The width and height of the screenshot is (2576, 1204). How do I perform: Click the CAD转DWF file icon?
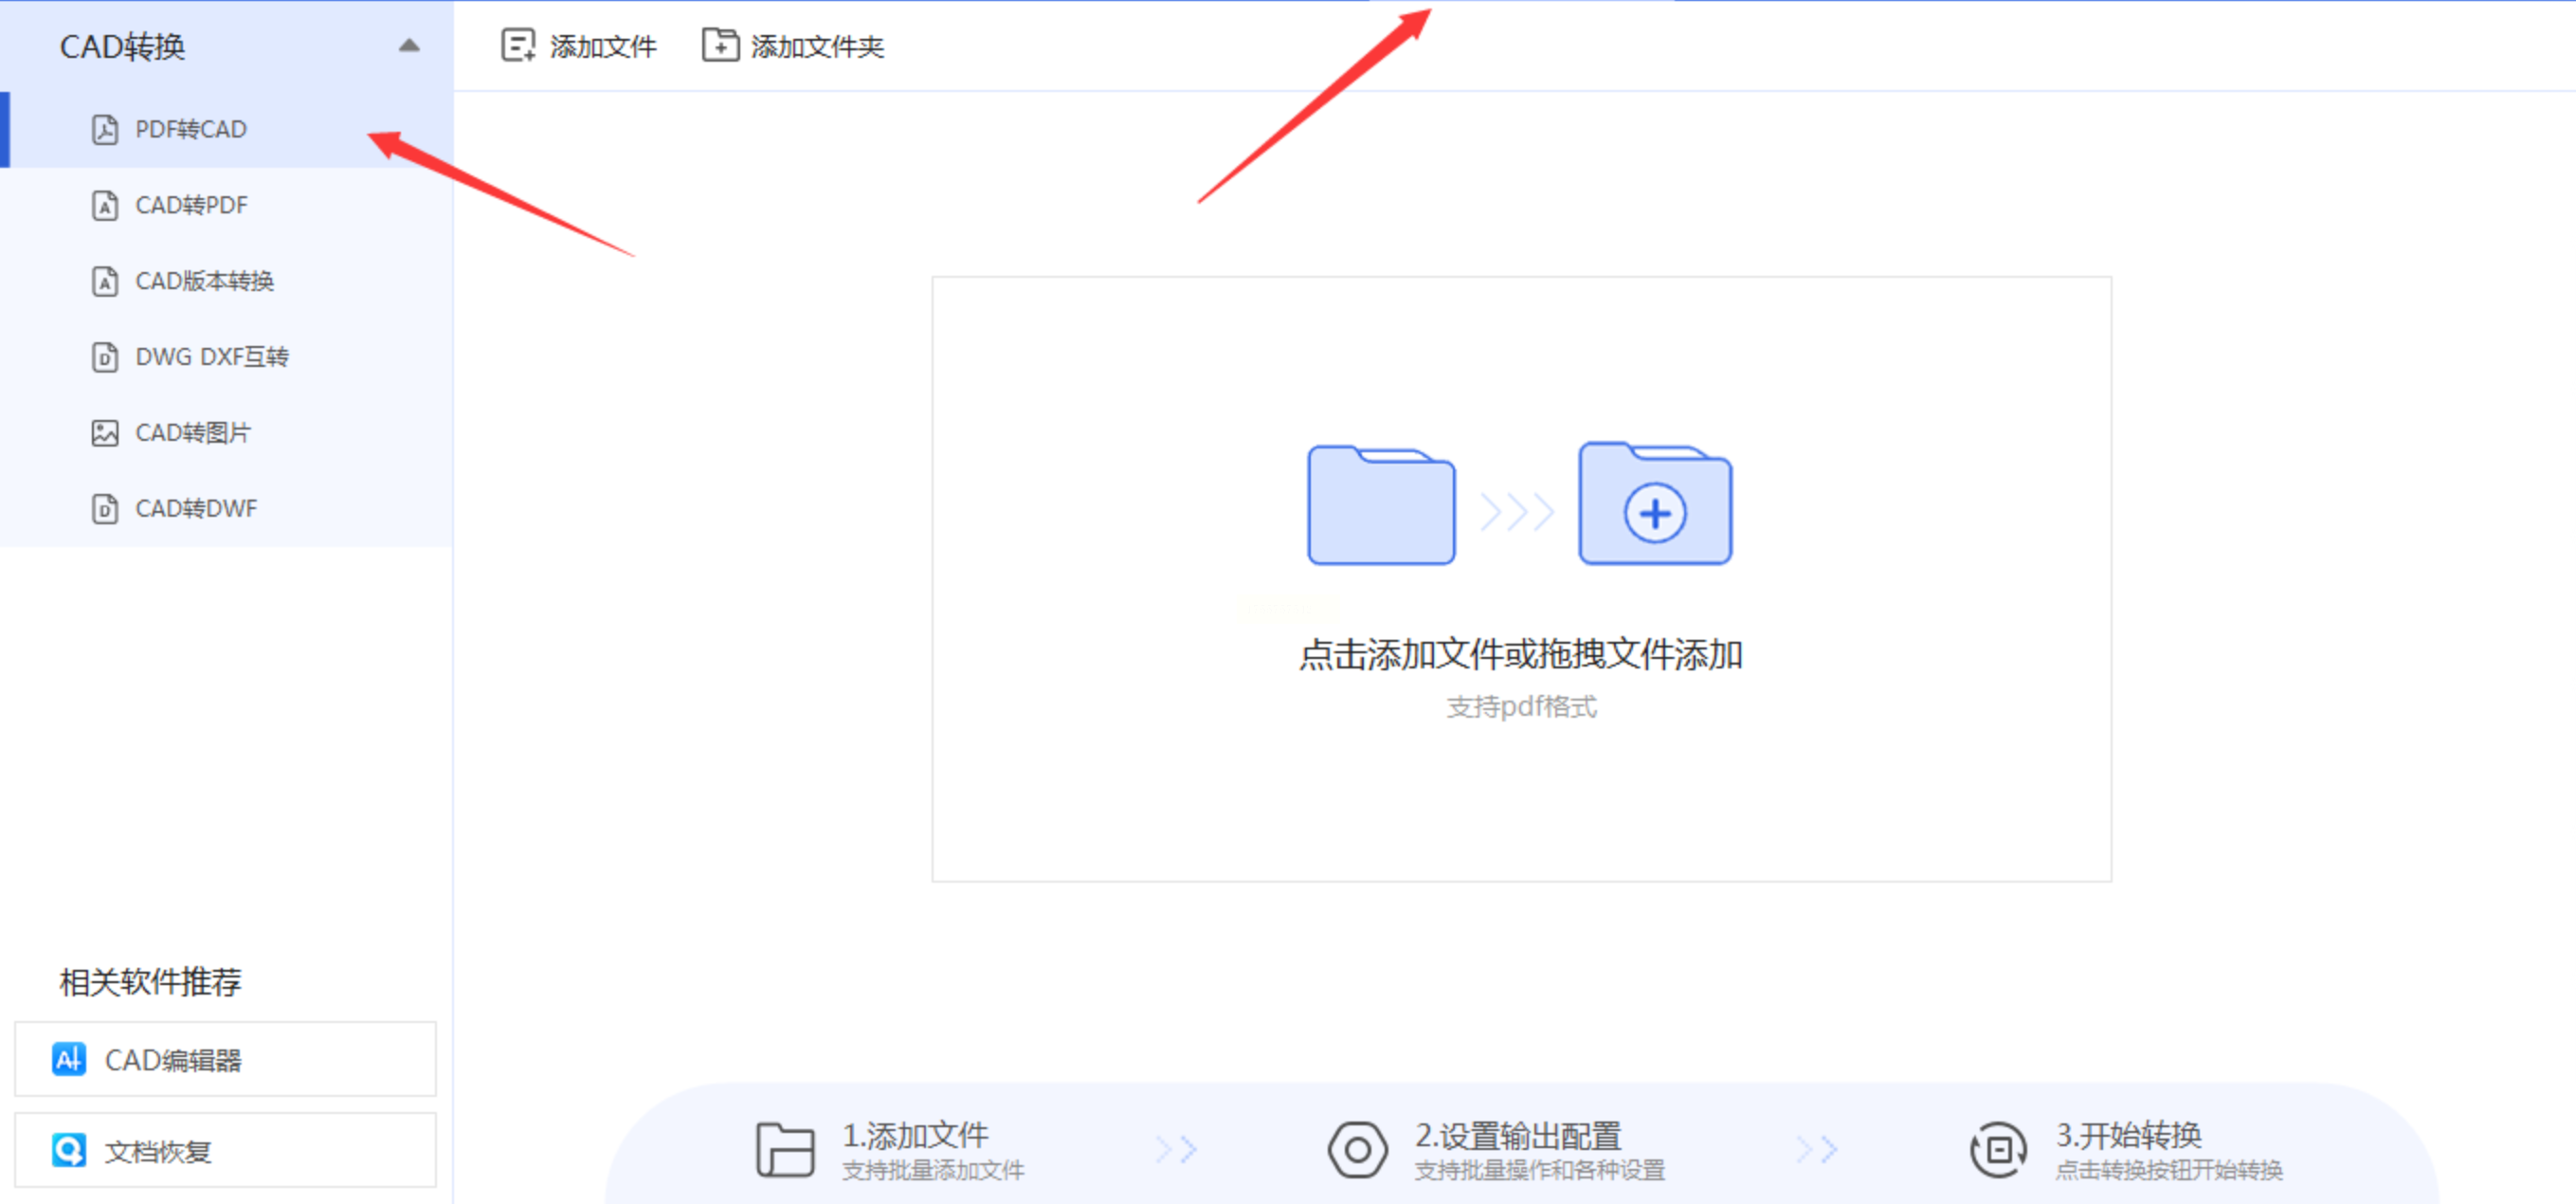[105, 509]
